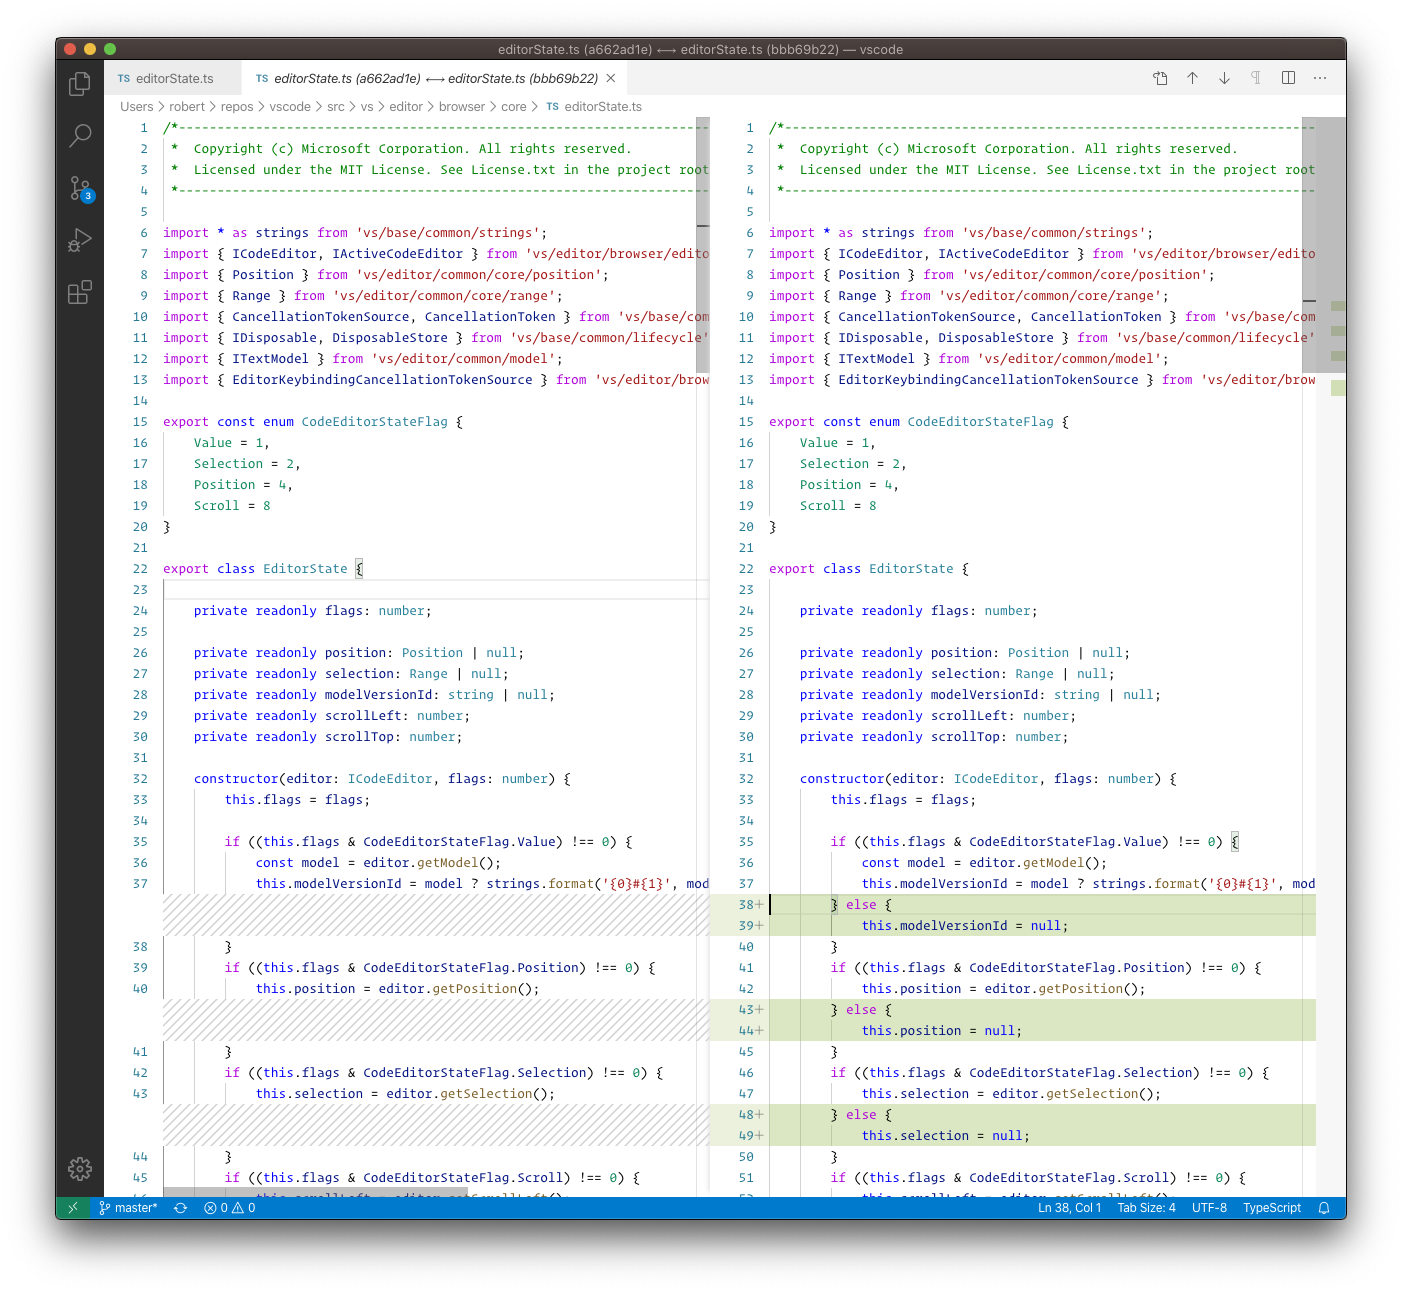
Task: Change language mode via TypeScript in status bar
Action: [1272, 1208]
